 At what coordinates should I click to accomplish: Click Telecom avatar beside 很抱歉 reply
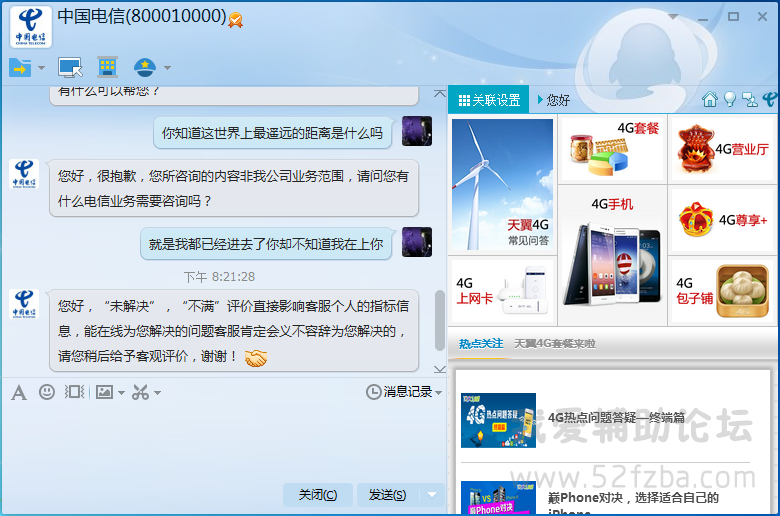pyautogui.click(x=24, y=174)
